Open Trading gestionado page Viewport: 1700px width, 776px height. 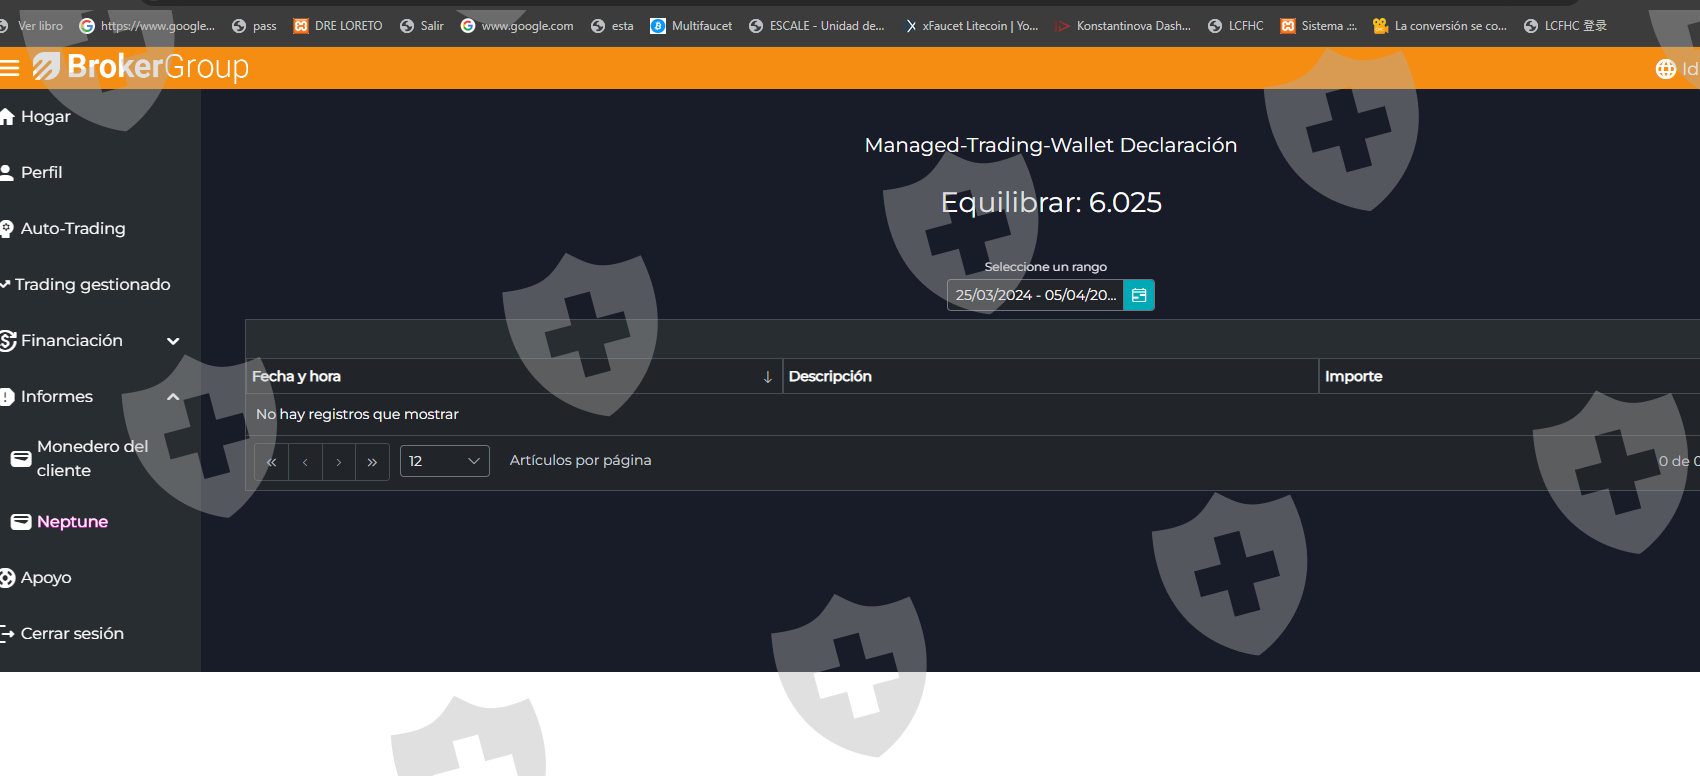[92, 285]
